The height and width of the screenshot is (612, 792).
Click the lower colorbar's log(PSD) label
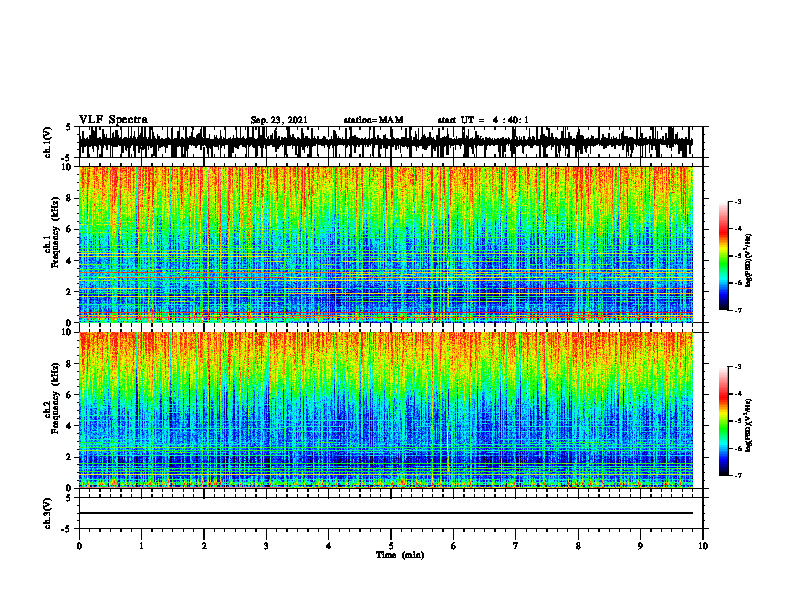(x=749, y=426)
